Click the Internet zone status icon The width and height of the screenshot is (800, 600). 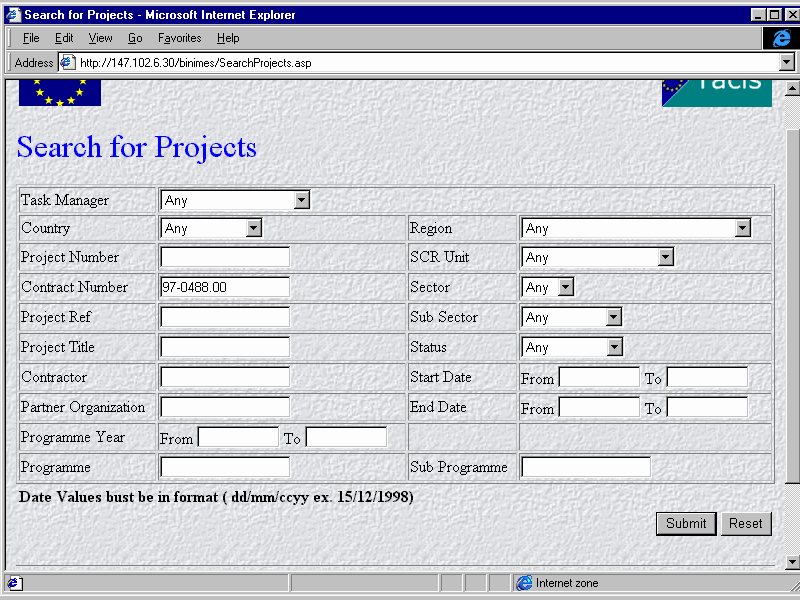point(524,583)
